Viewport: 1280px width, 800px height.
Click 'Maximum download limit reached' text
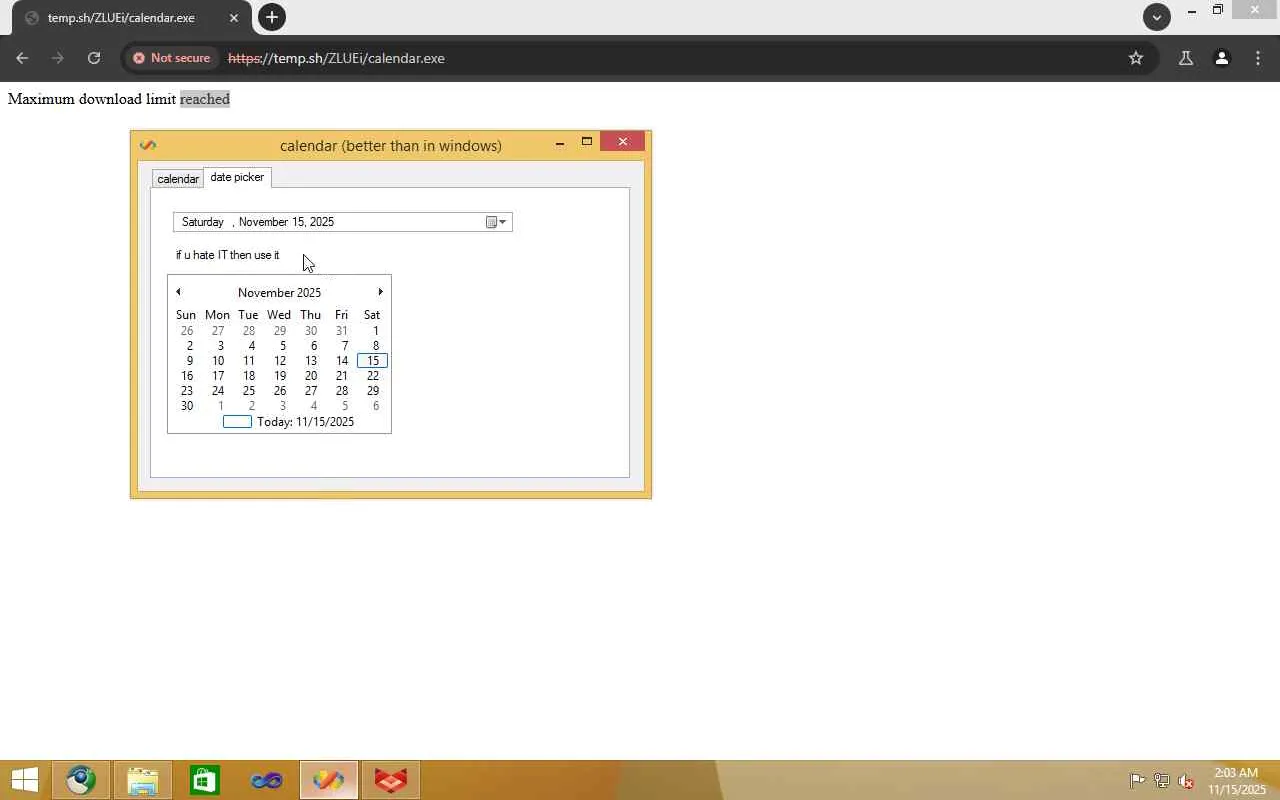(119, 99)
